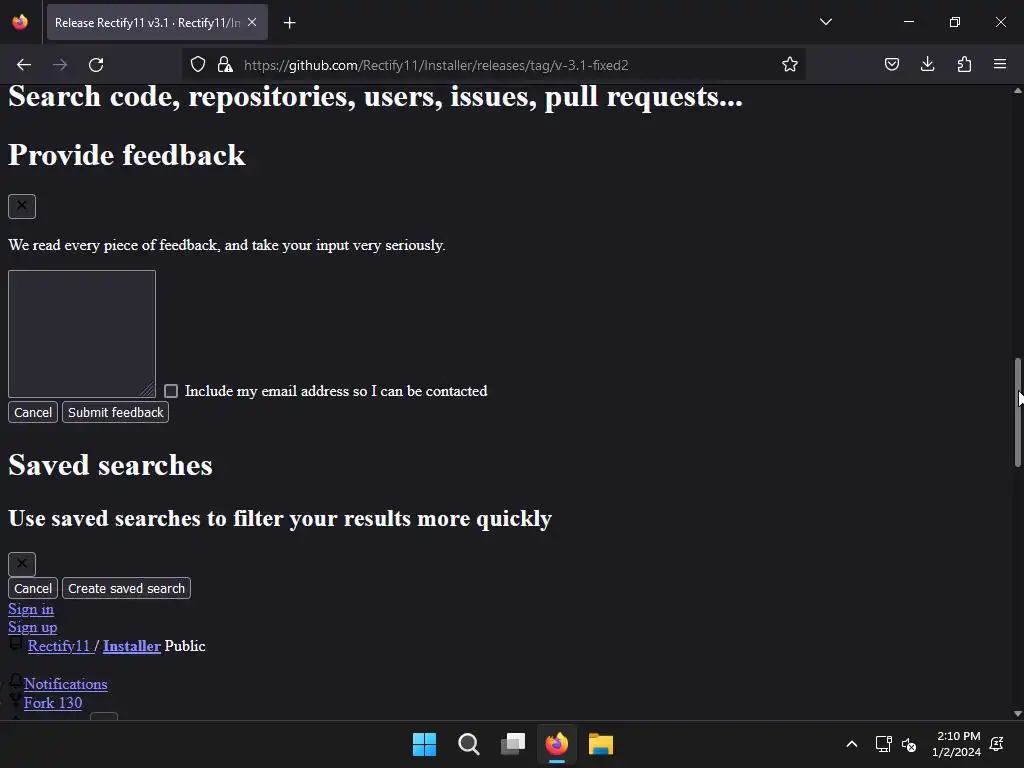The width and height of the screenshot is (1024, 768).
Task: View site security lock information
Action: [225, 65]
